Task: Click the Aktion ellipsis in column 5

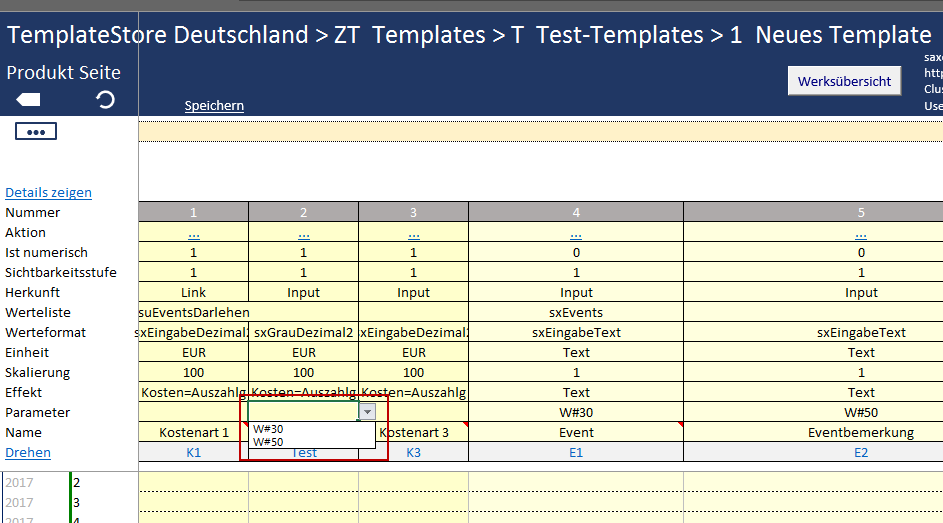Action: click(860, 233)
